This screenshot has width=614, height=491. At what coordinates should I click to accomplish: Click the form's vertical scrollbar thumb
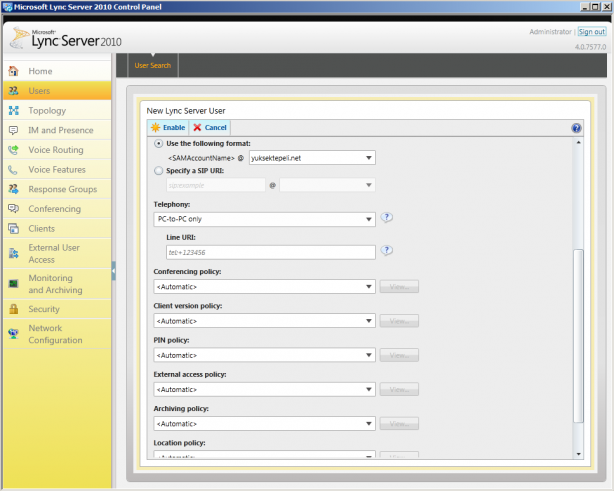pos(578,336)
